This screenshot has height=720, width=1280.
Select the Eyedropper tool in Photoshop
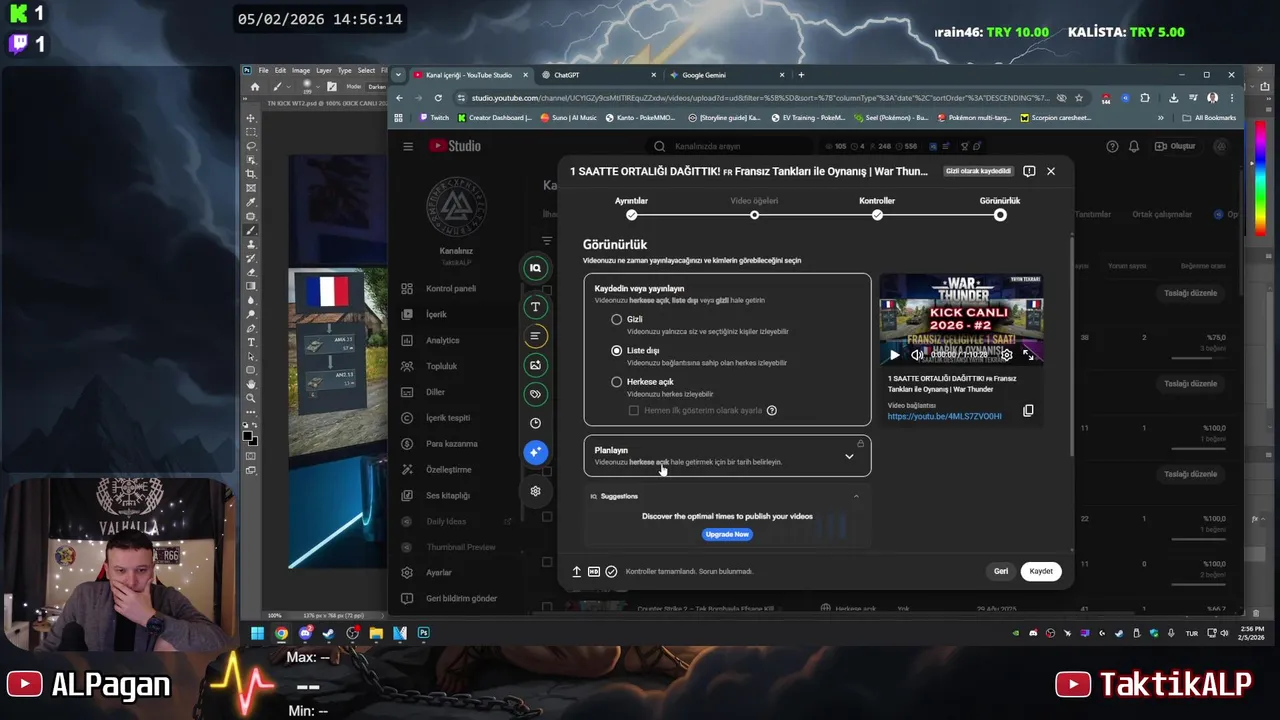(251, 202)
